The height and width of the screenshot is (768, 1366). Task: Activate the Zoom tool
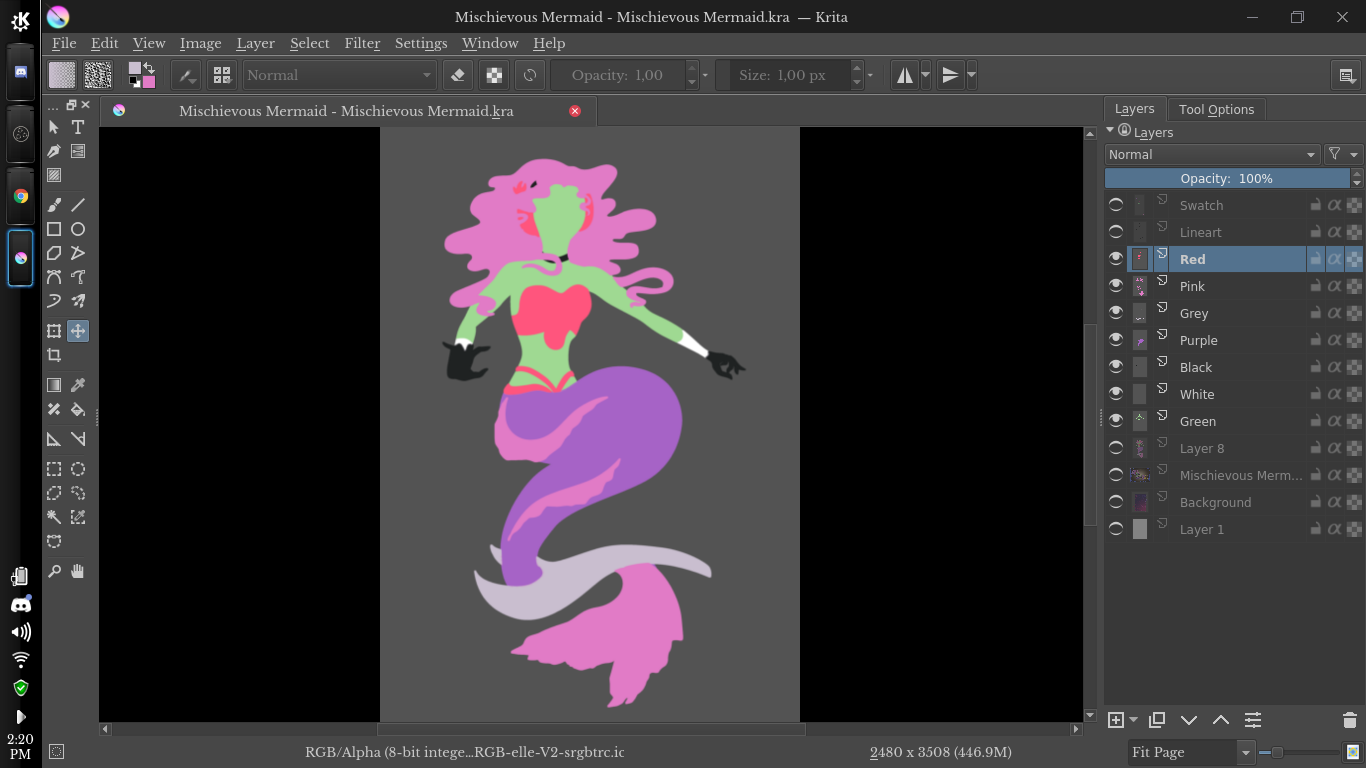pos(54,571)
